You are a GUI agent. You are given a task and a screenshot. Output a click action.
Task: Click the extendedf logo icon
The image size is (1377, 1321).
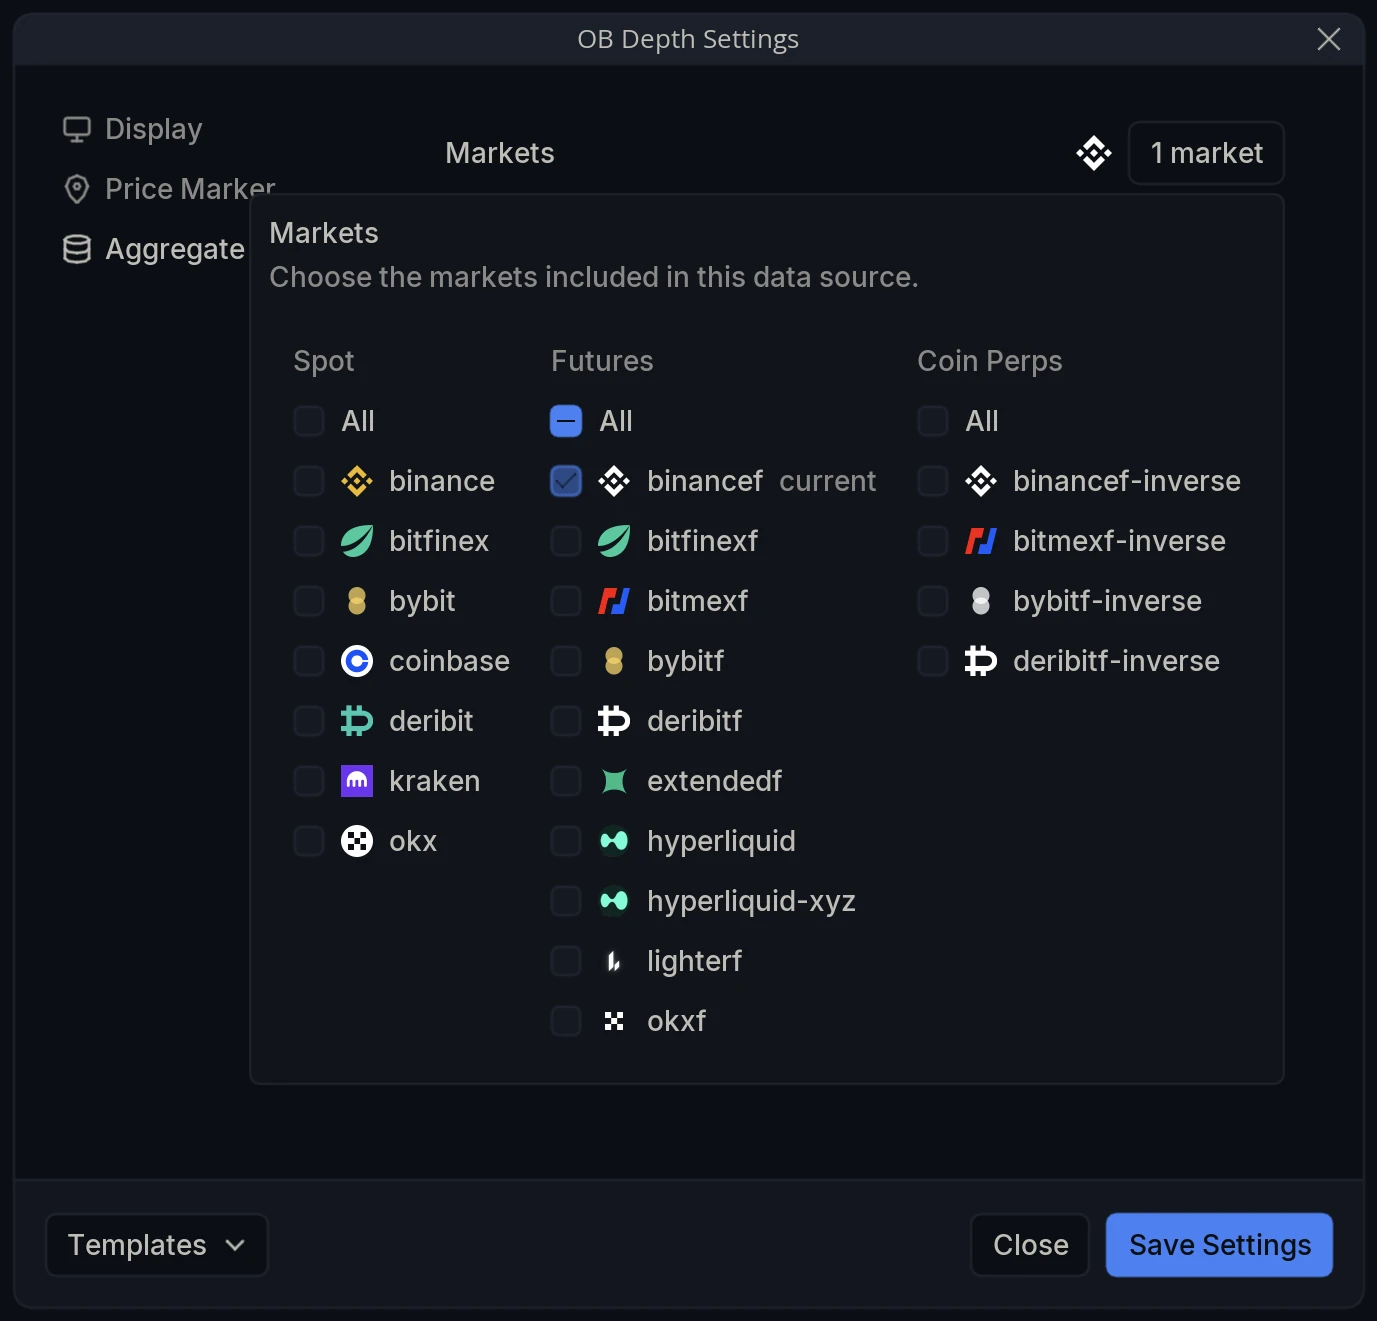(x=614, y=781)
